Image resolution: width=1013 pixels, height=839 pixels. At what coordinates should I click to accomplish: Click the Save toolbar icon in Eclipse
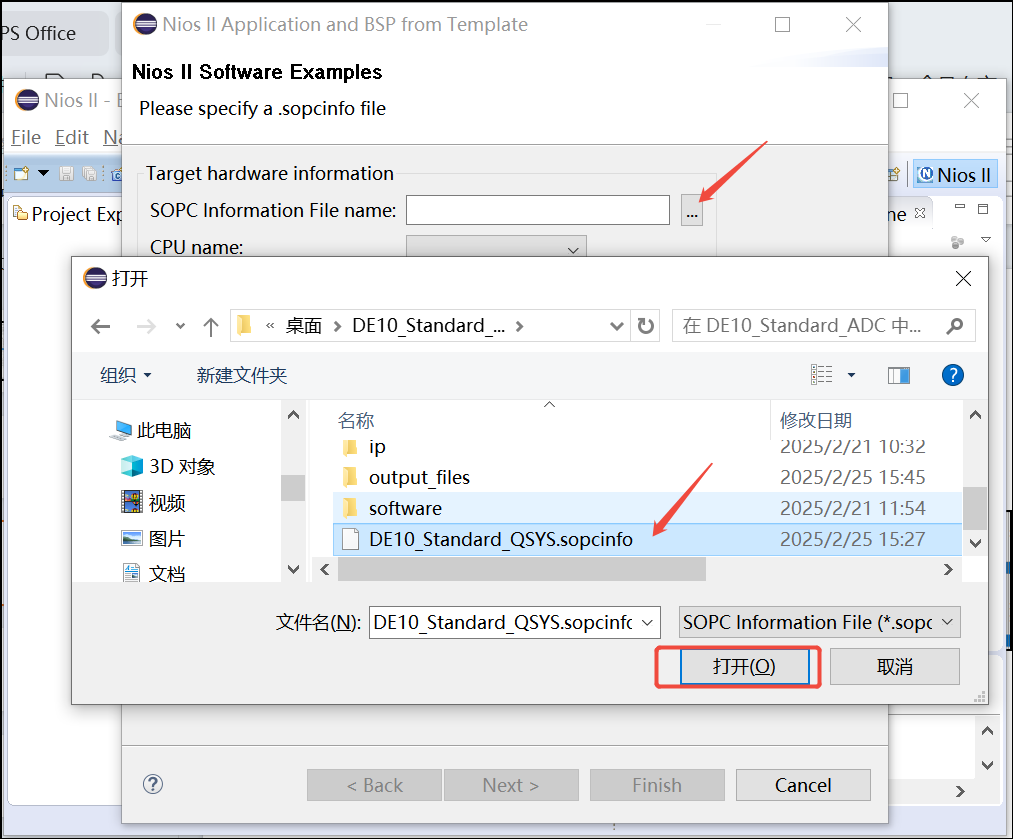[x=66, y=174]
